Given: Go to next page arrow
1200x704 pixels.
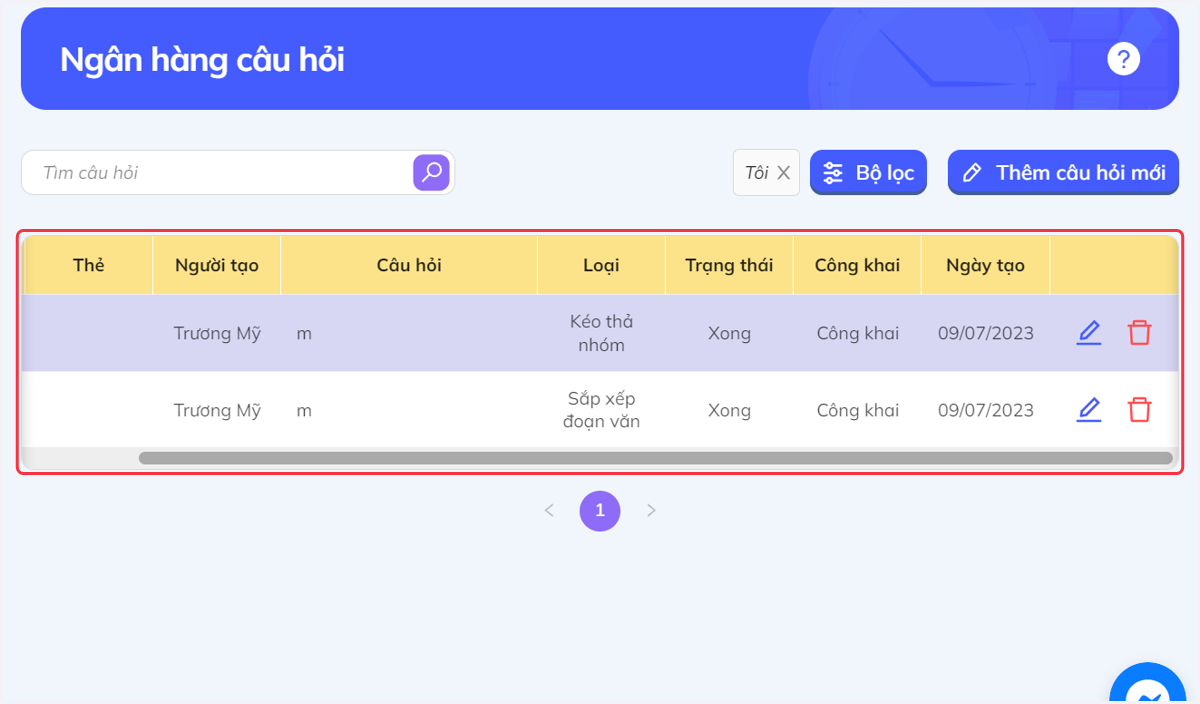Looking at the screenshot, I should (x=651, y=510).
